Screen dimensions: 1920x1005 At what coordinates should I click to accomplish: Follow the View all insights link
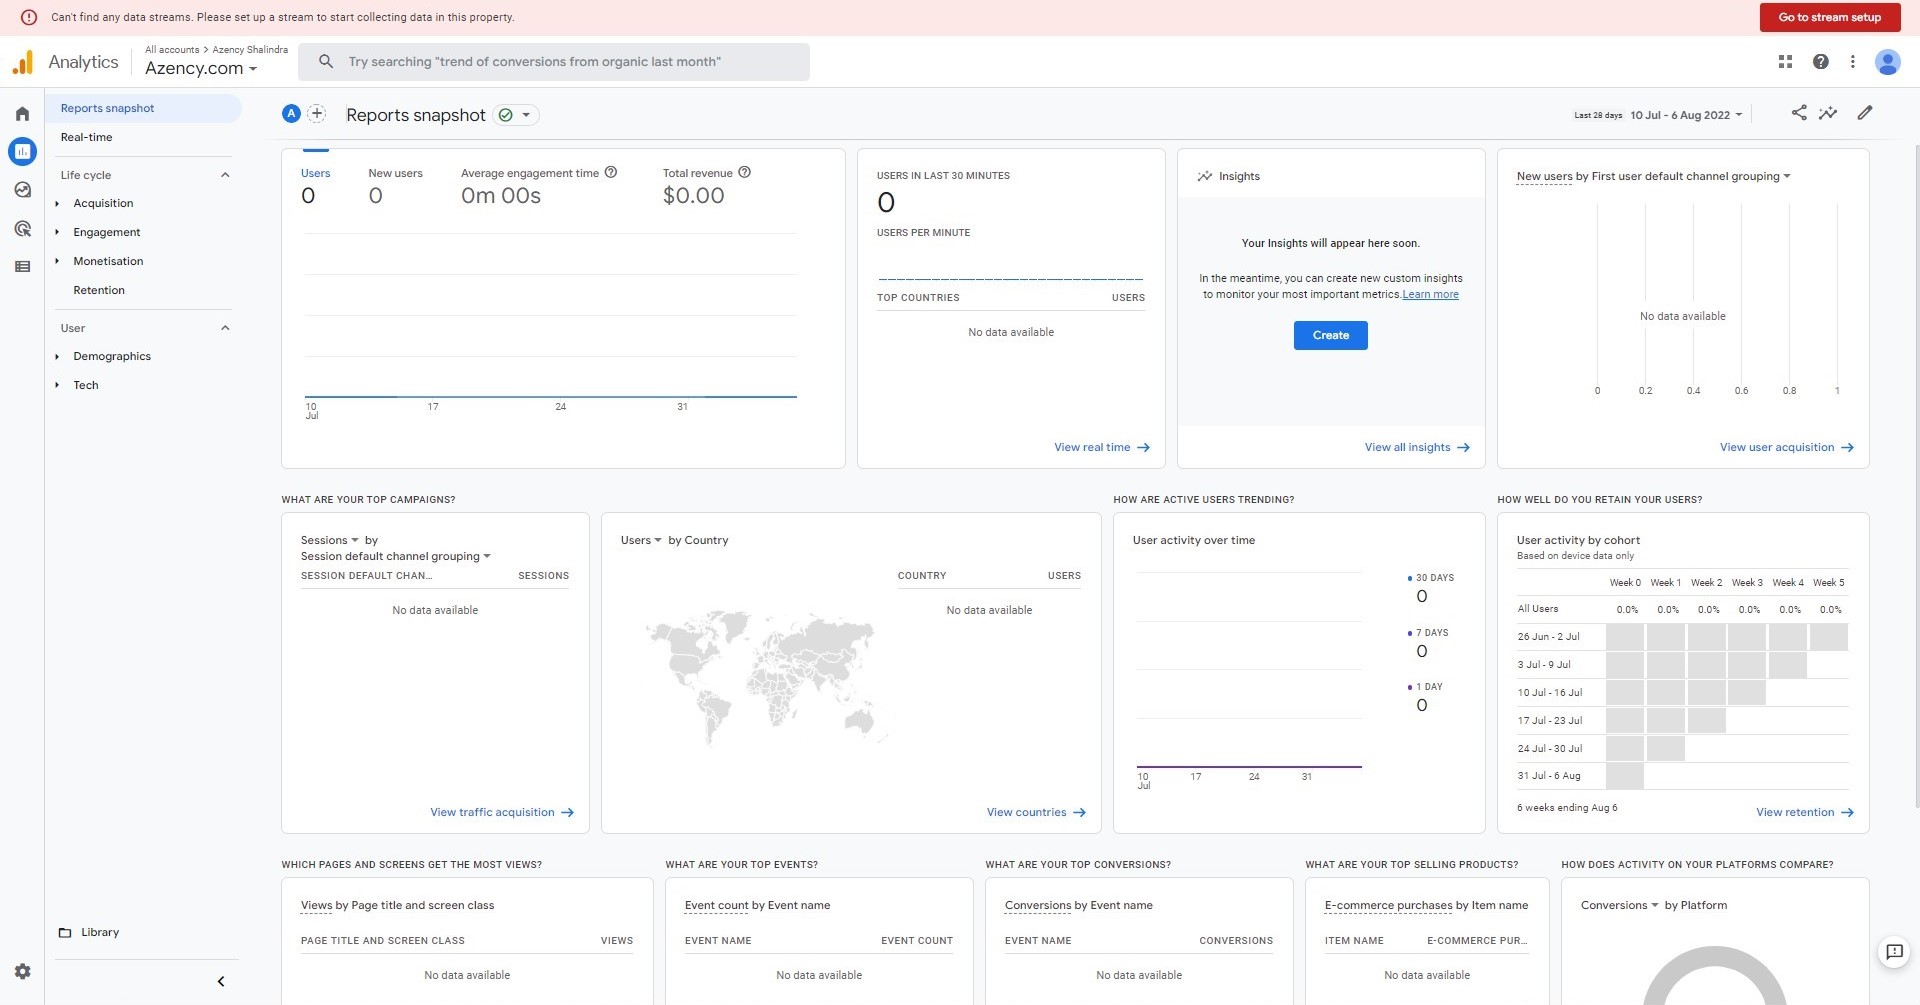click(1416, 447)
